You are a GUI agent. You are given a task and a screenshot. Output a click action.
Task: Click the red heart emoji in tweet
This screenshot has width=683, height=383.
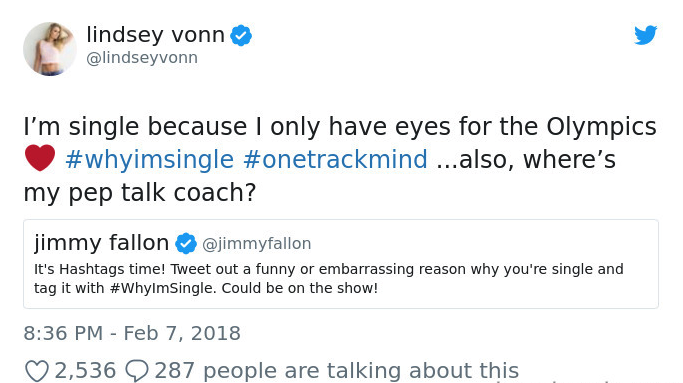[x=40, y=158]
